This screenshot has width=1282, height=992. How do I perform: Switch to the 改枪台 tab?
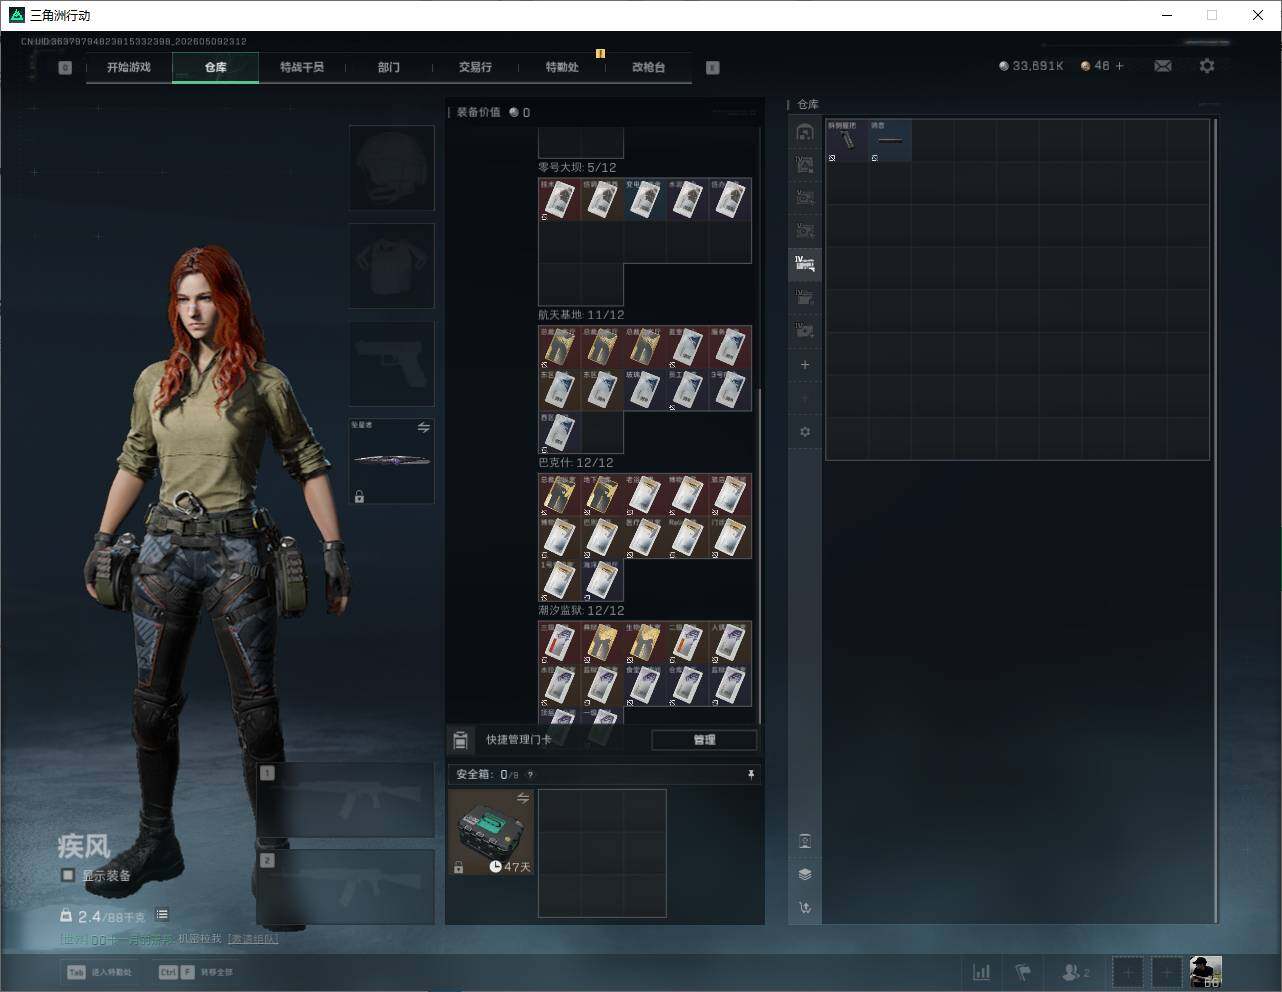pos(648,67)
